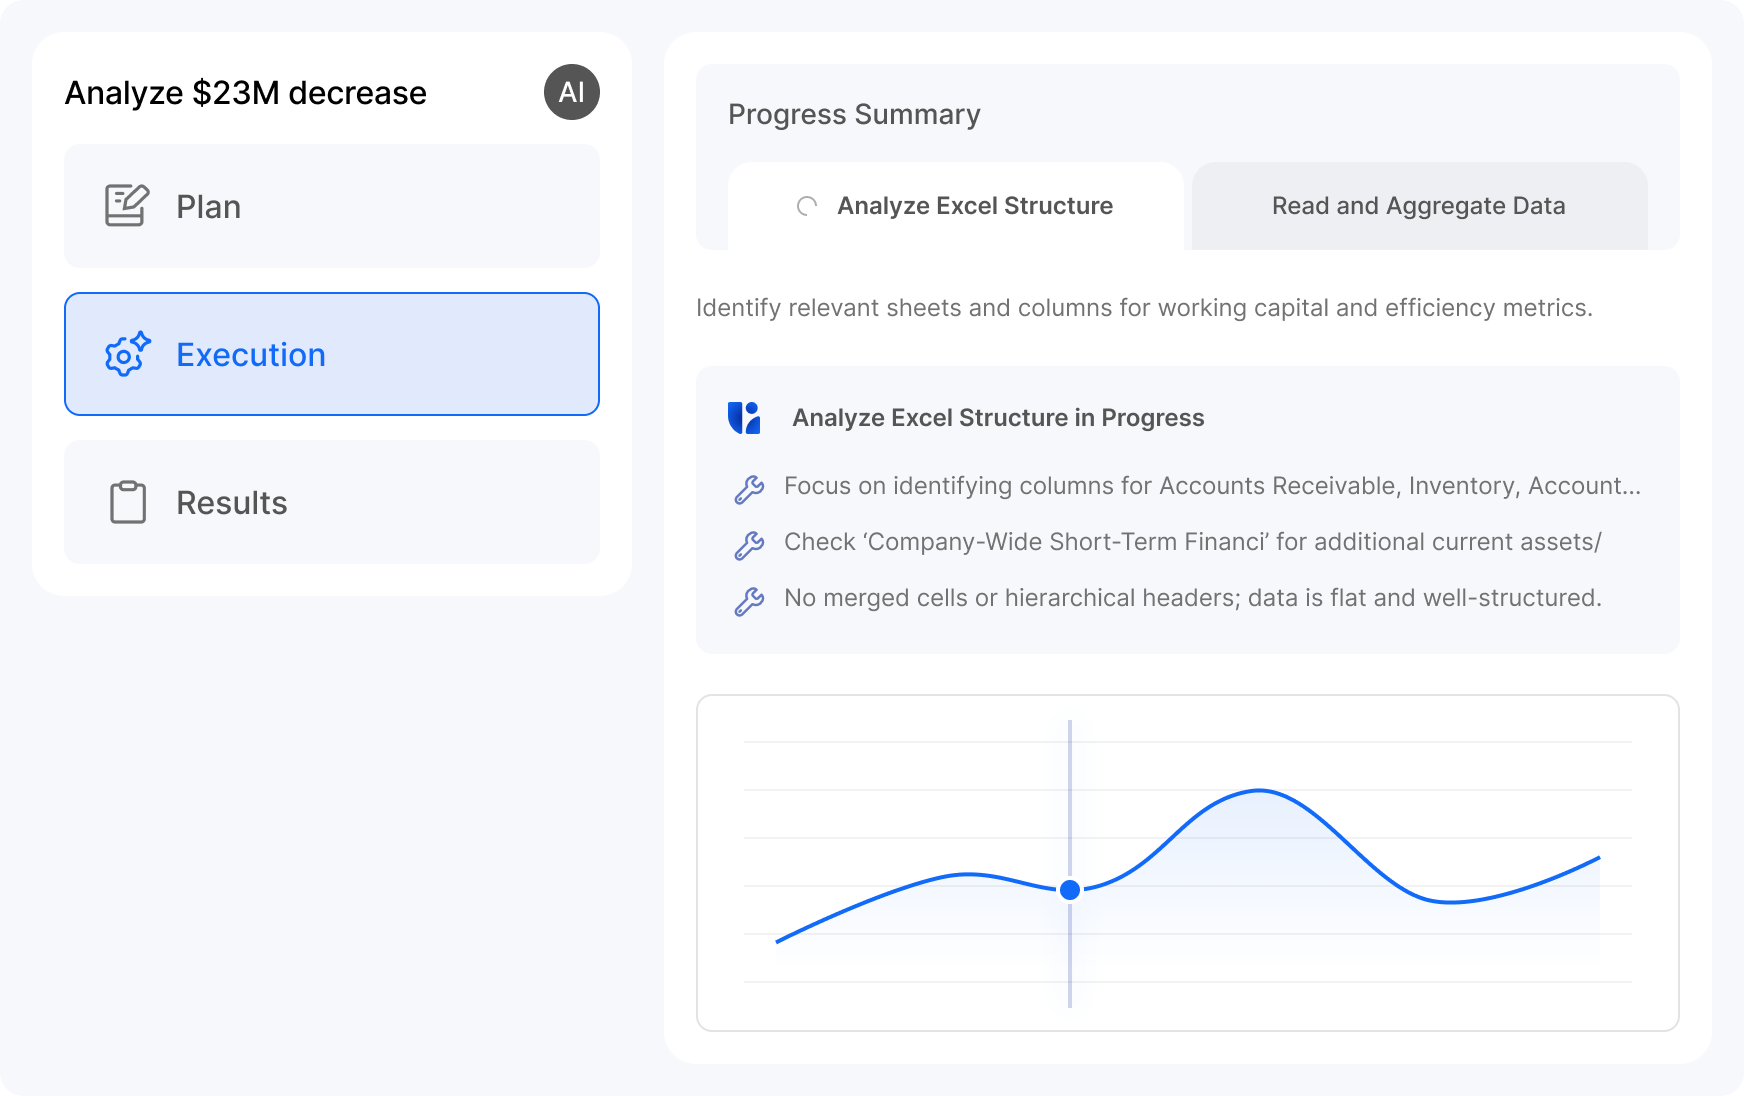Switch to Read and Aggregate Data tab

point(1418,206)
